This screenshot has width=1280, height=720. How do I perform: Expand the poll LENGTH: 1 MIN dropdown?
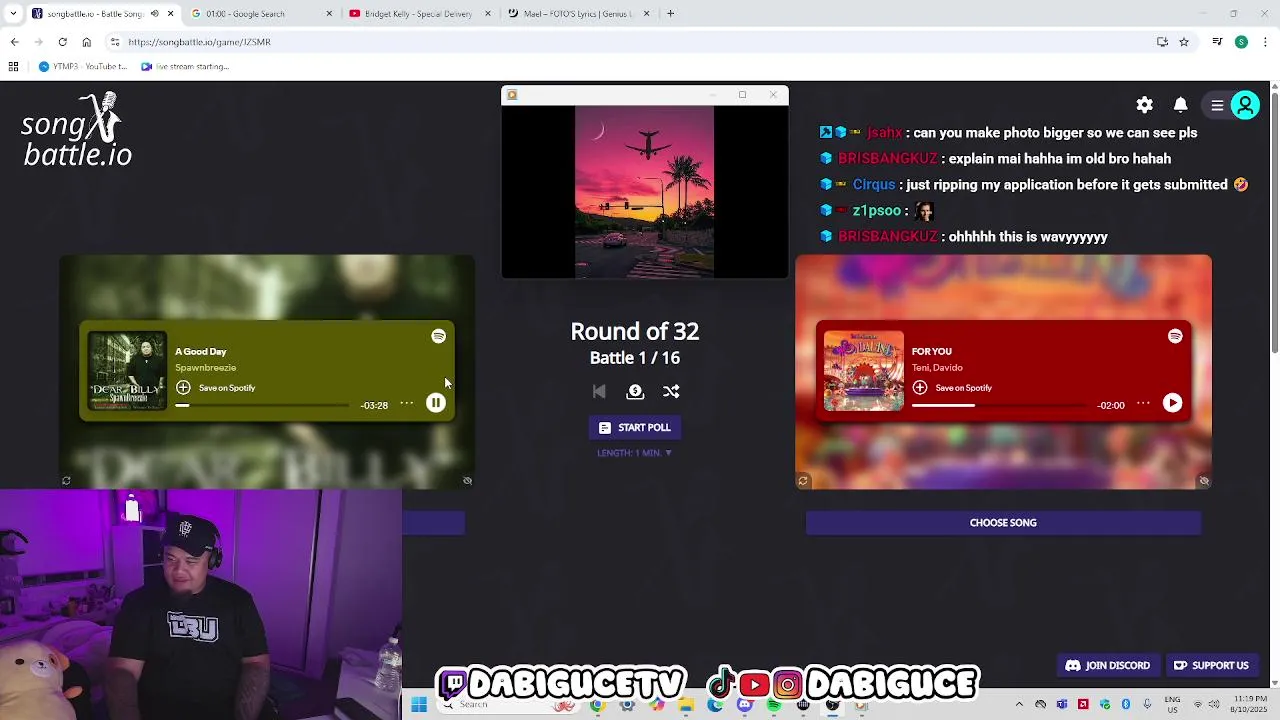(635, 453)
